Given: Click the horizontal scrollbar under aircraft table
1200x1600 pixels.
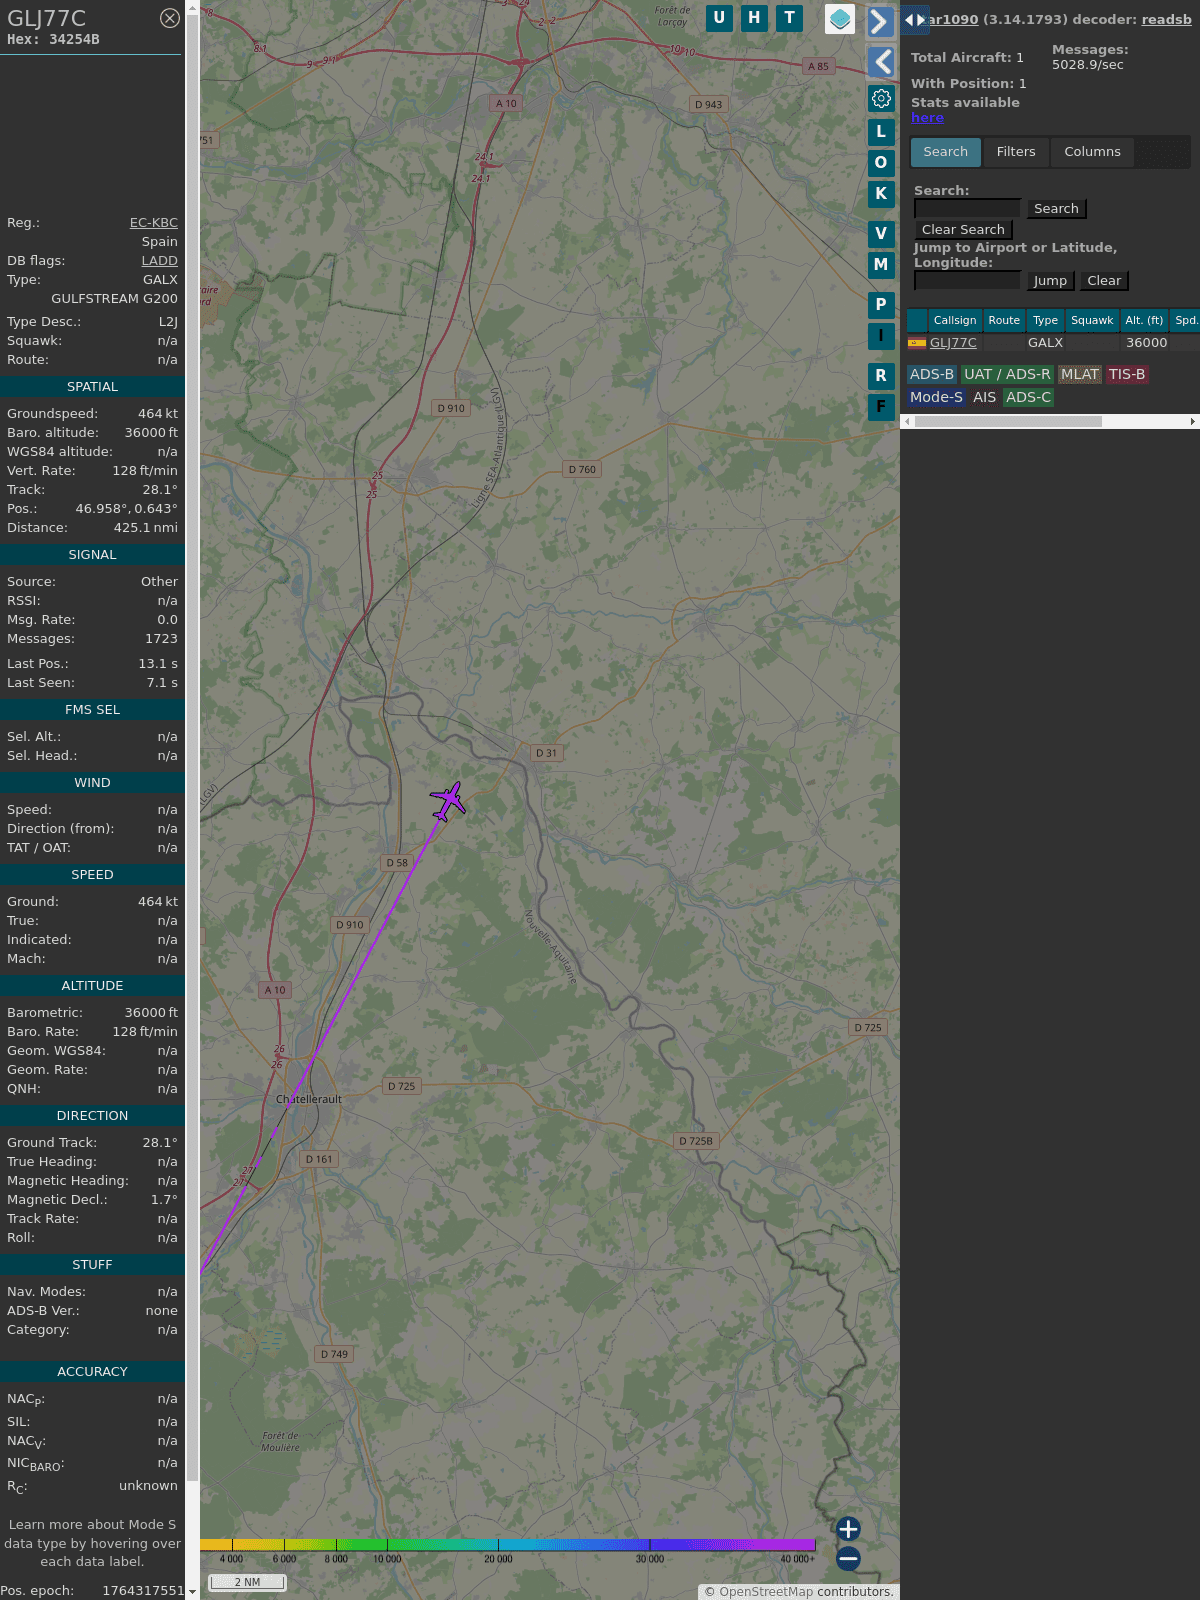Looking at the screenshot, I should click(1008, 422).
